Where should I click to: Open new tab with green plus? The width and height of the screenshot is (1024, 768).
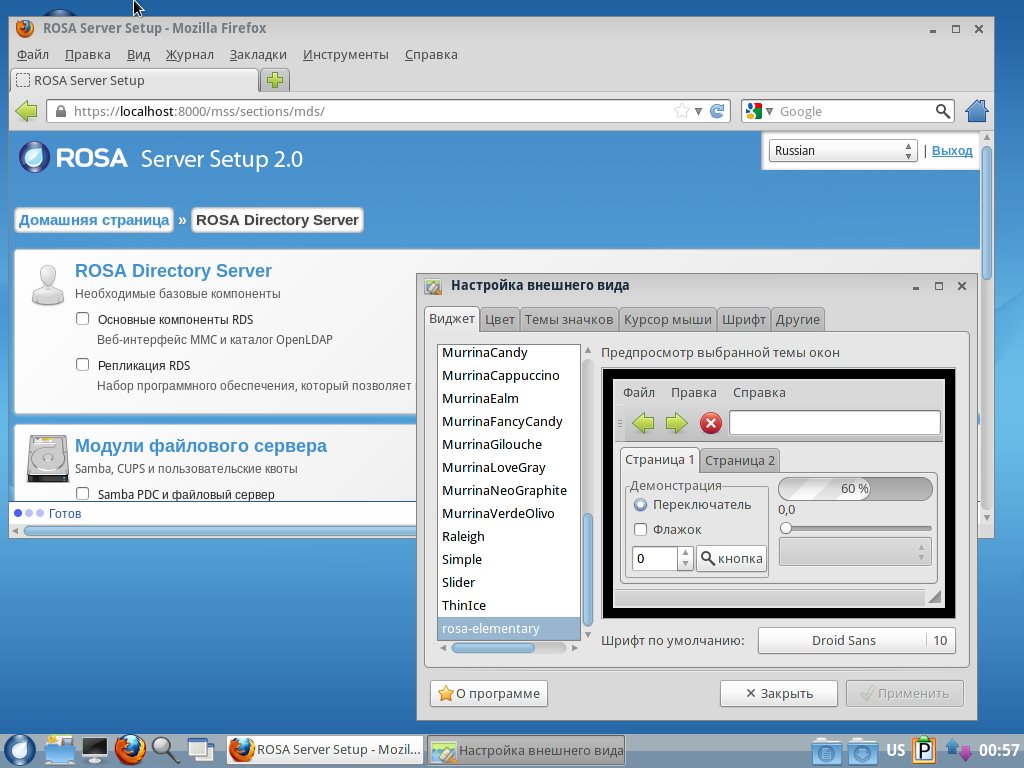coord(274,81)
